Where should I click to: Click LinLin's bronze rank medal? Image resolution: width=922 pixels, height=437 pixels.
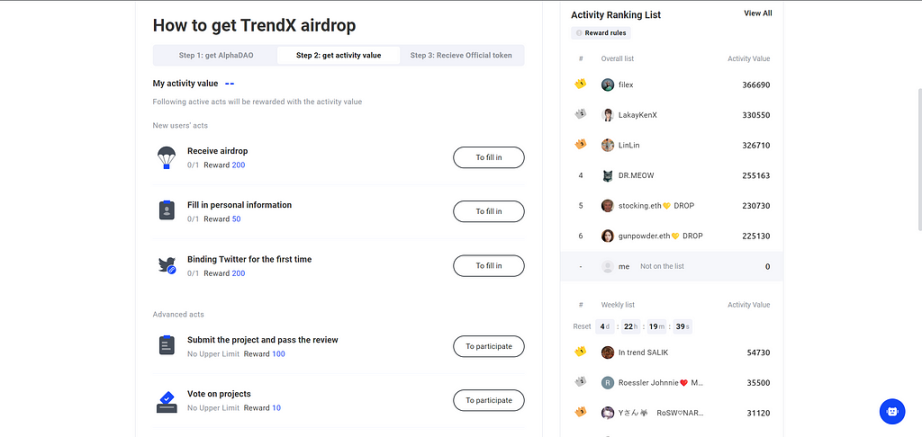point(580,144)
